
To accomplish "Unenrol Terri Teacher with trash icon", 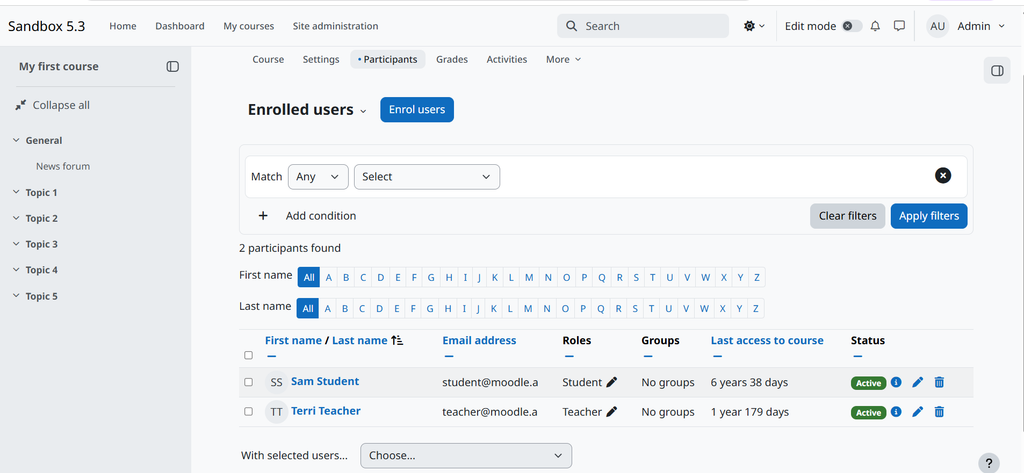I will (939, 412).
